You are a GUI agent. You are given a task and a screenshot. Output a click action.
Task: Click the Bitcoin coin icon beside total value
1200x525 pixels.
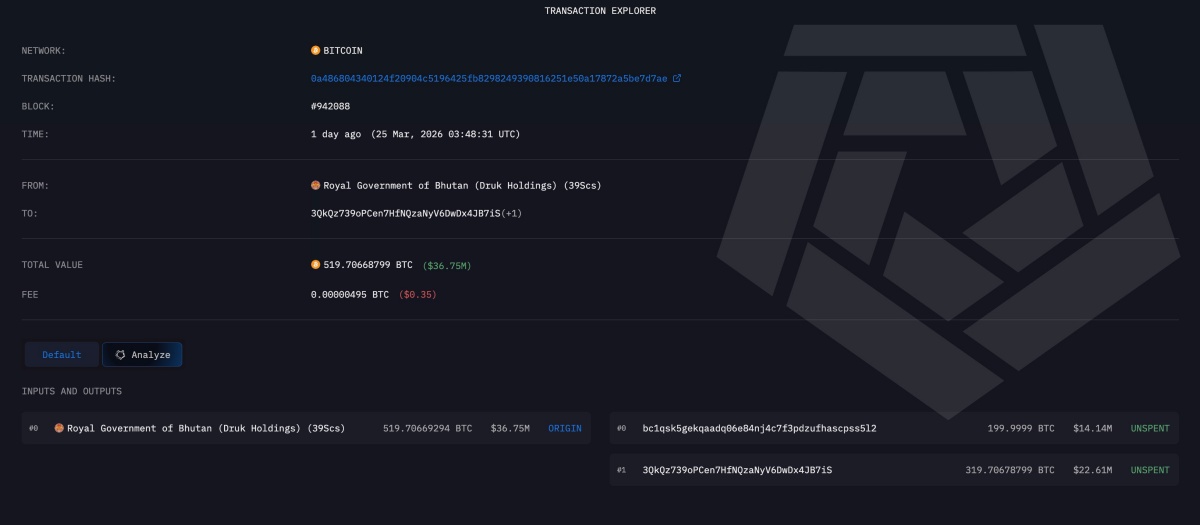316,265
